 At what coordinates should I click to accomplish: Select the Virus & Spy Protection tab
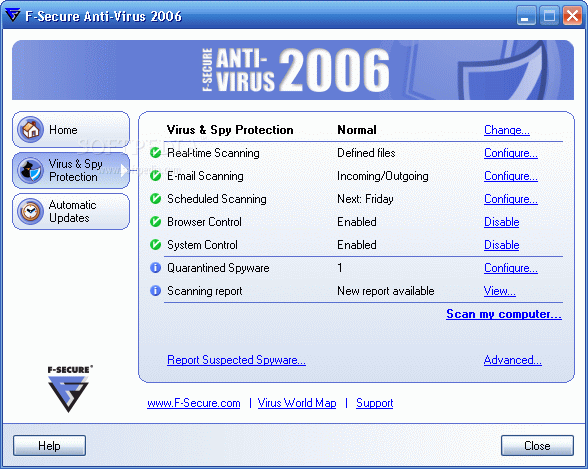coord(71,171)
